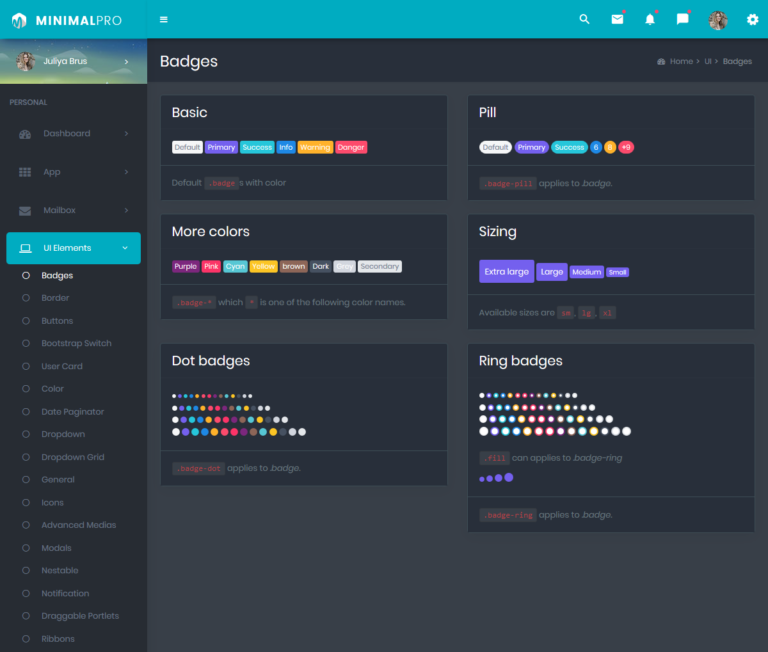This screenshot has height=652, width=768.
Task: Click the Warning badge in Basic card
Action: [x=315, y=147]
